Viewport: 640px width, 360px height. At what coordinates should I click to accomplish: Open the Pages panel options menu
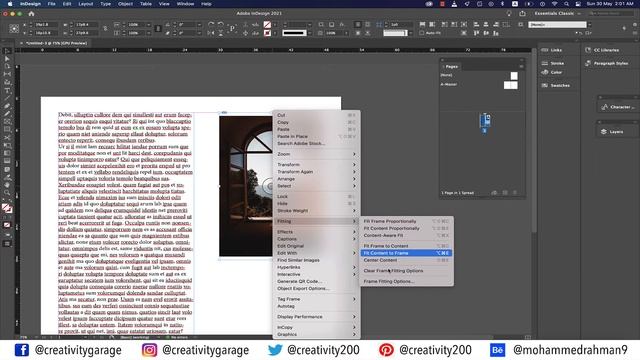coord(521,66)
